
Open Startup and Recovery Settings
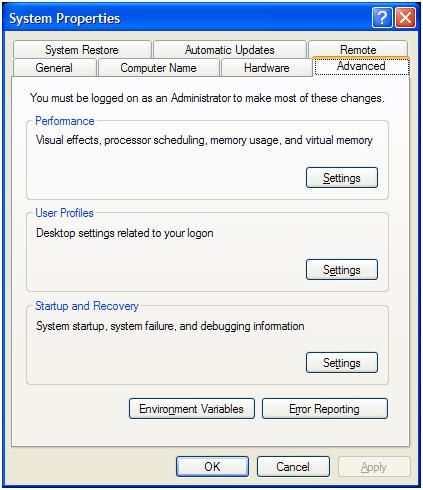click(342, 363)
